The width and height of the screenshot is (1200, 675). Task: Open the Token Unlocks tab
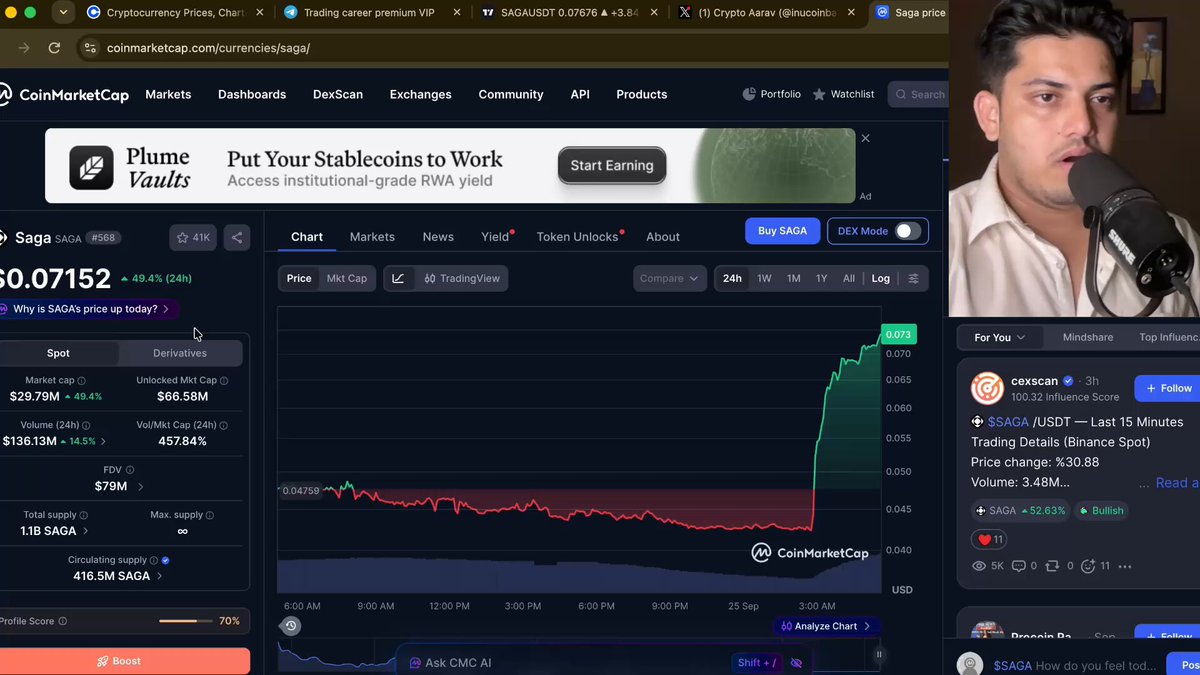580,237
